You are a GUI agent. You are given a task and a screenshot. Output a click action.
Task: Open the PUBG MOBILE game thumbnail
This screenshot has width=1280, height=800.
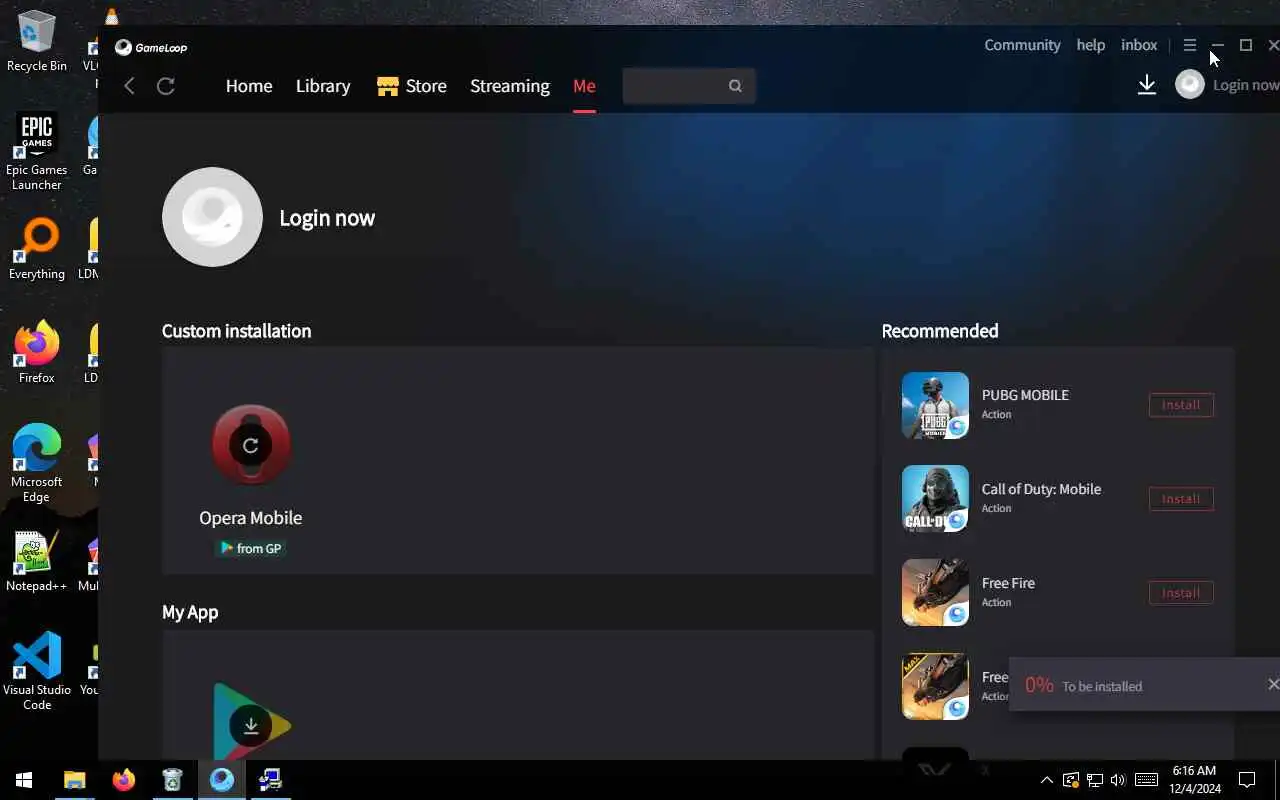pos(935,405)
